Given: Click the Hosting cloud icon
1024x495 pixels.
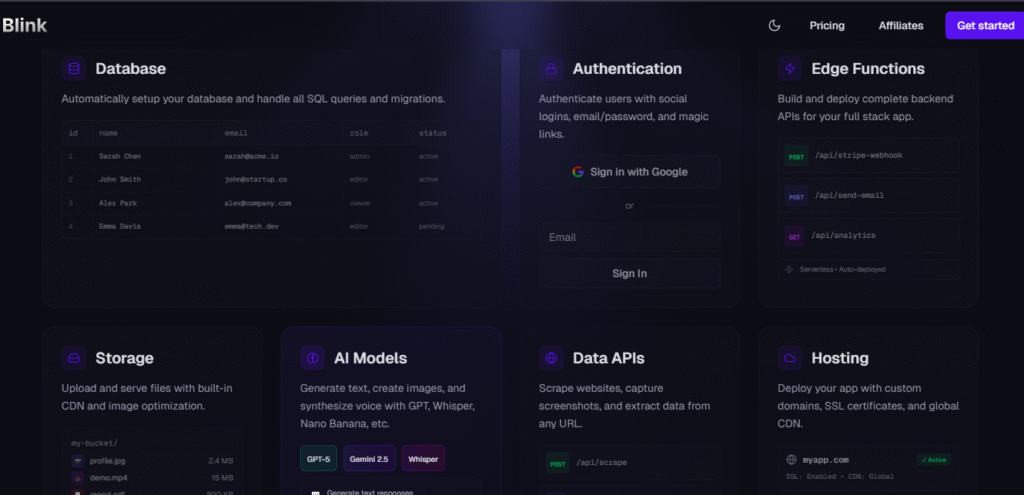Looking at the screenshot, I should 790,358.
